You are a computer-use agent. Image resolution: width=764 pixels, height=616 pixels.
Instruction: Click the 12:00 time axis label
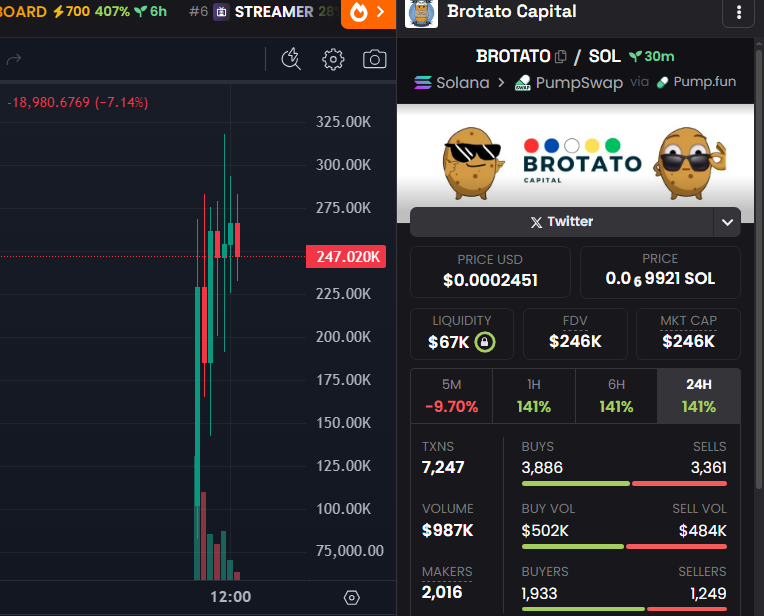(230, 597)
